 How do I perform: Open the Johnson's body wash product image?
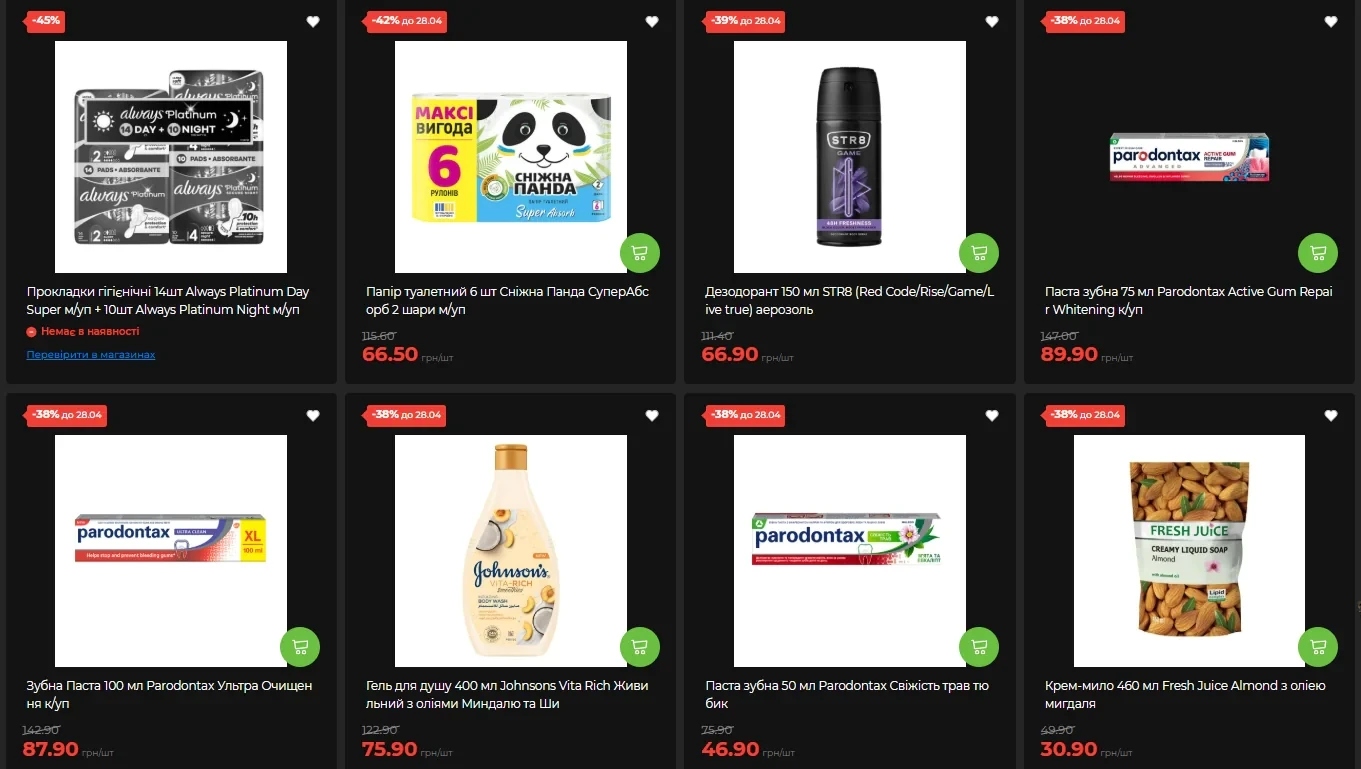click(x=511, y=551)
